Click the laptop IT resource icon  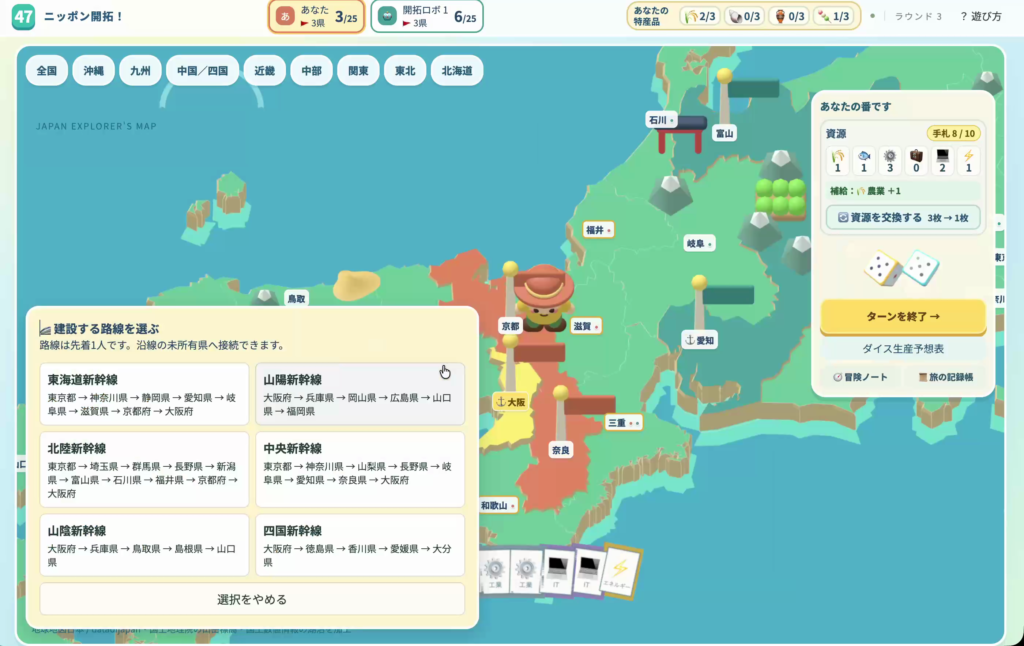click(x=942, y=156)
